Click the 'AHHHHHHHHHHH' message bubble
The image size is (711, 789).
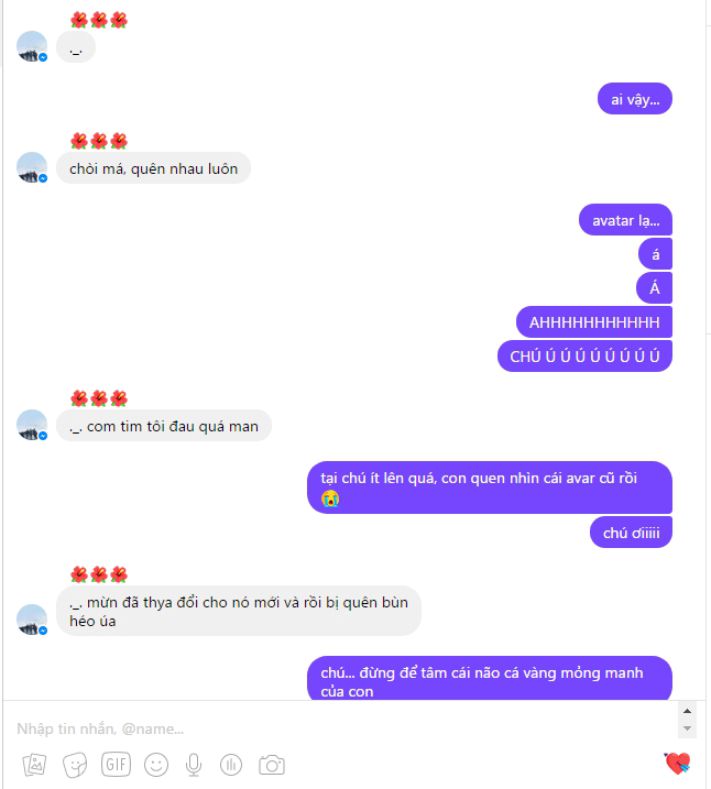pyautogui.click(x=594, y=322)
